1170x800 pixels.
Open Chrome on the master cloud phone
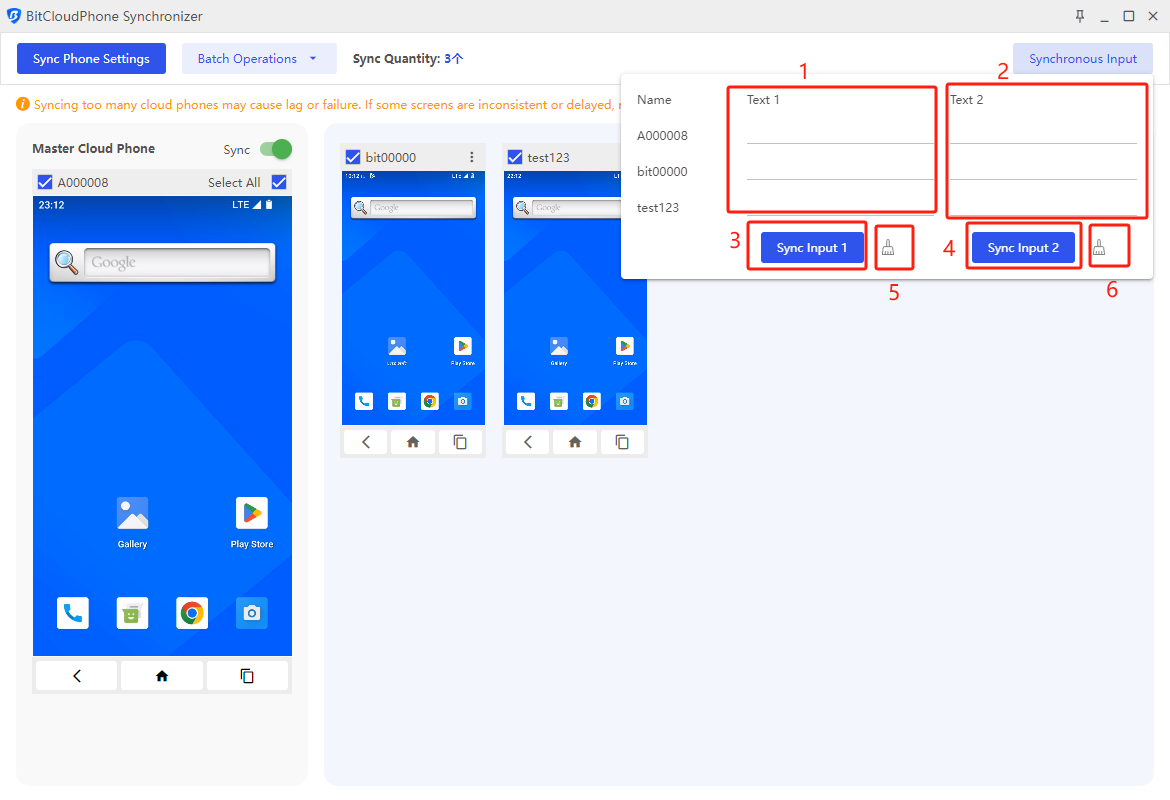[x=192, y=613]
